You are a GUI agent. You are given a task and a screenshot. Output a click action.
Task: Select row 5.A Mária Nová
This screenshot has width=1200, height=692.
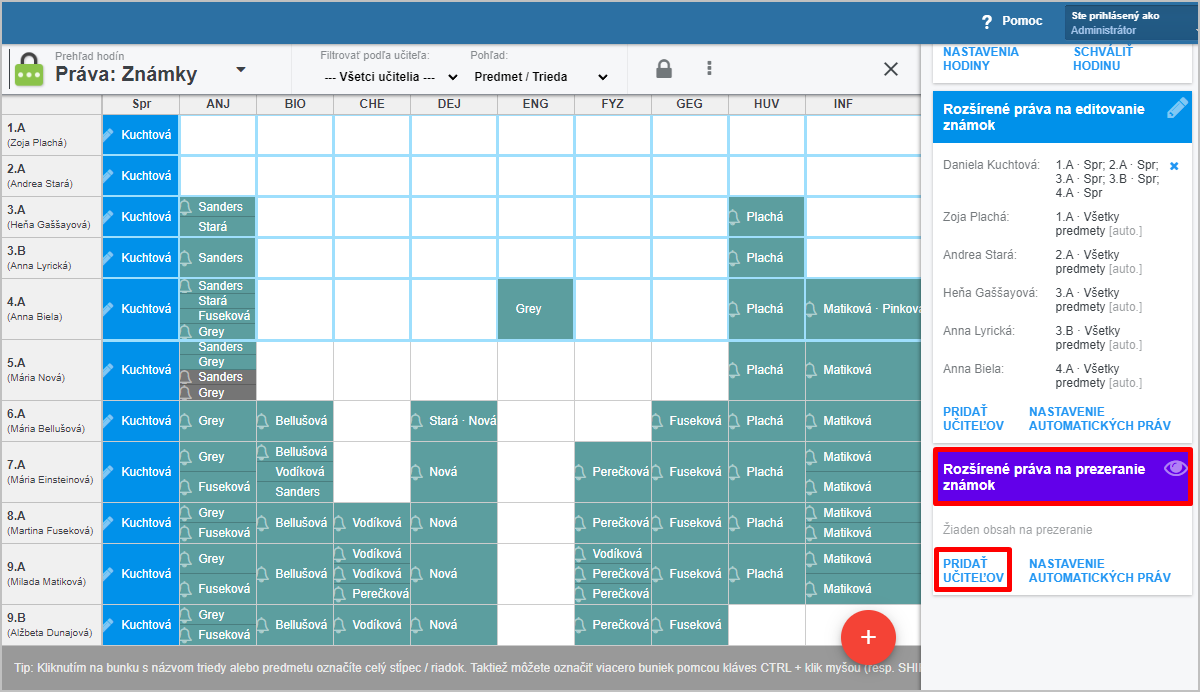click(52, 370)
